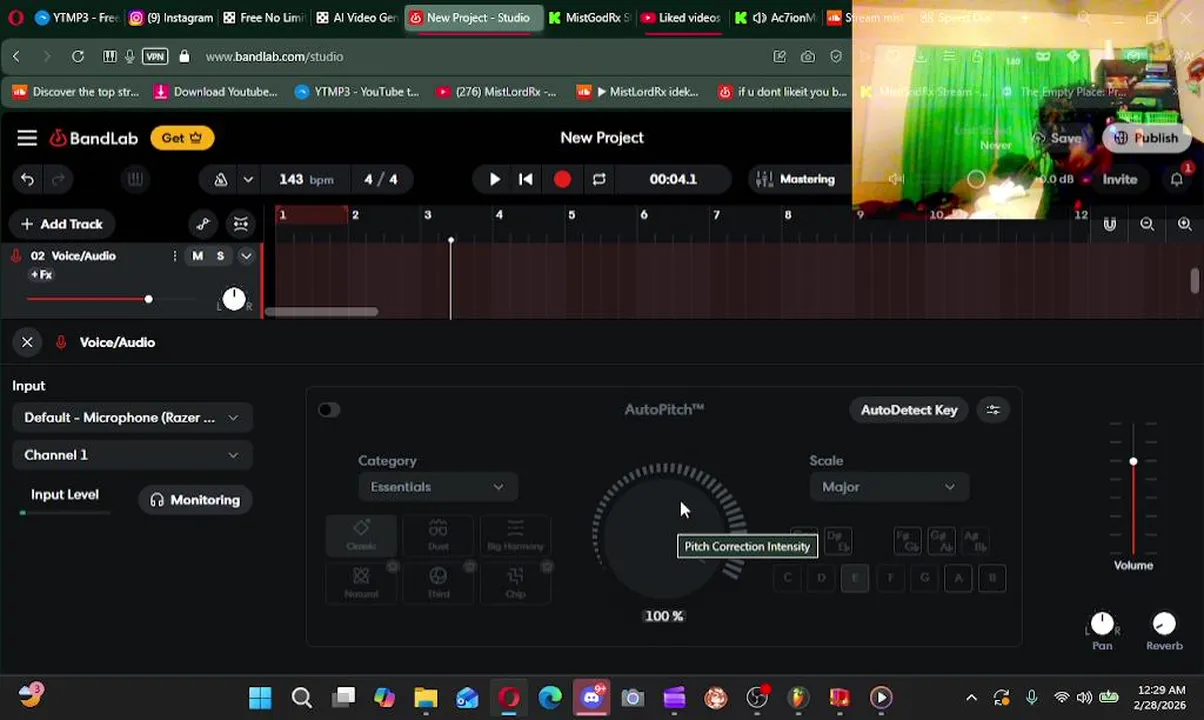The image size is (1204, 720).
Task: Toggle the E note key
Action: 855,578
